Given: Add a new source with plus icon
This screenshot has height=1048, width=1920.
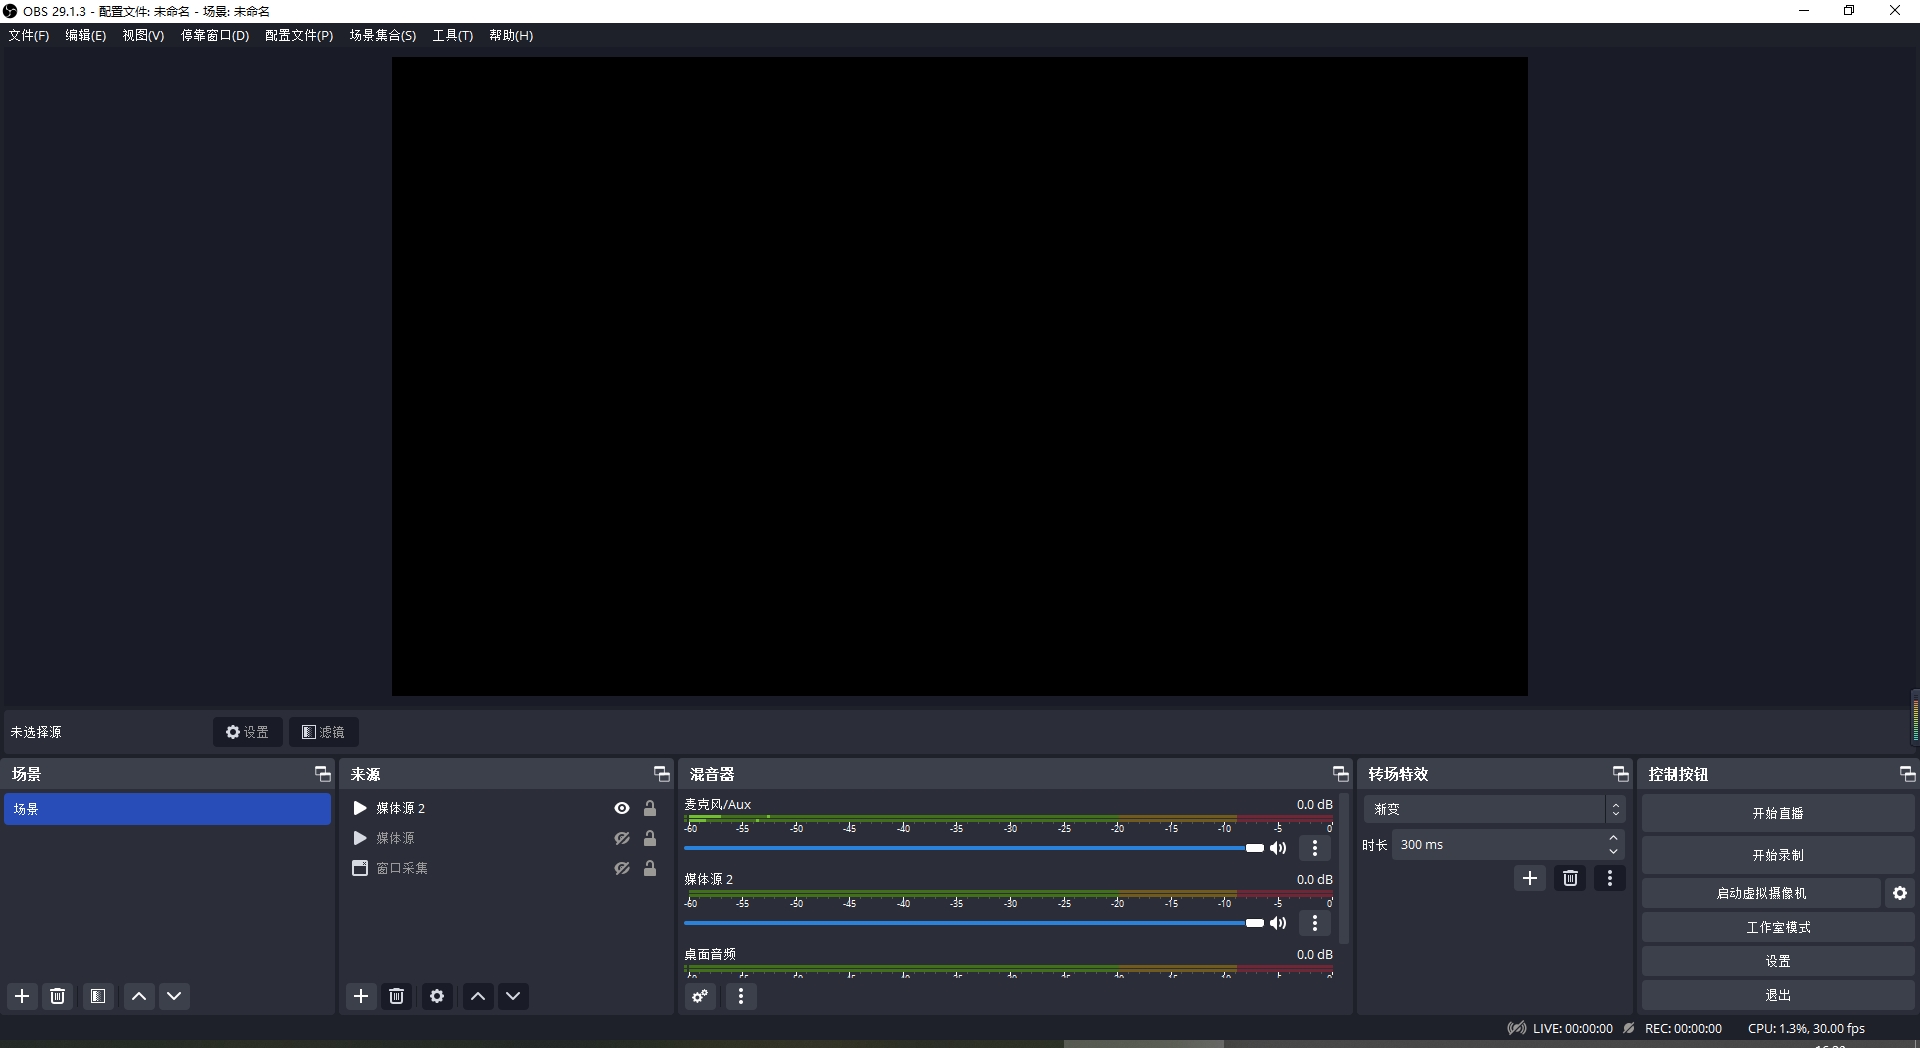Looking at the screenshot, I should (x=361, y=996).
